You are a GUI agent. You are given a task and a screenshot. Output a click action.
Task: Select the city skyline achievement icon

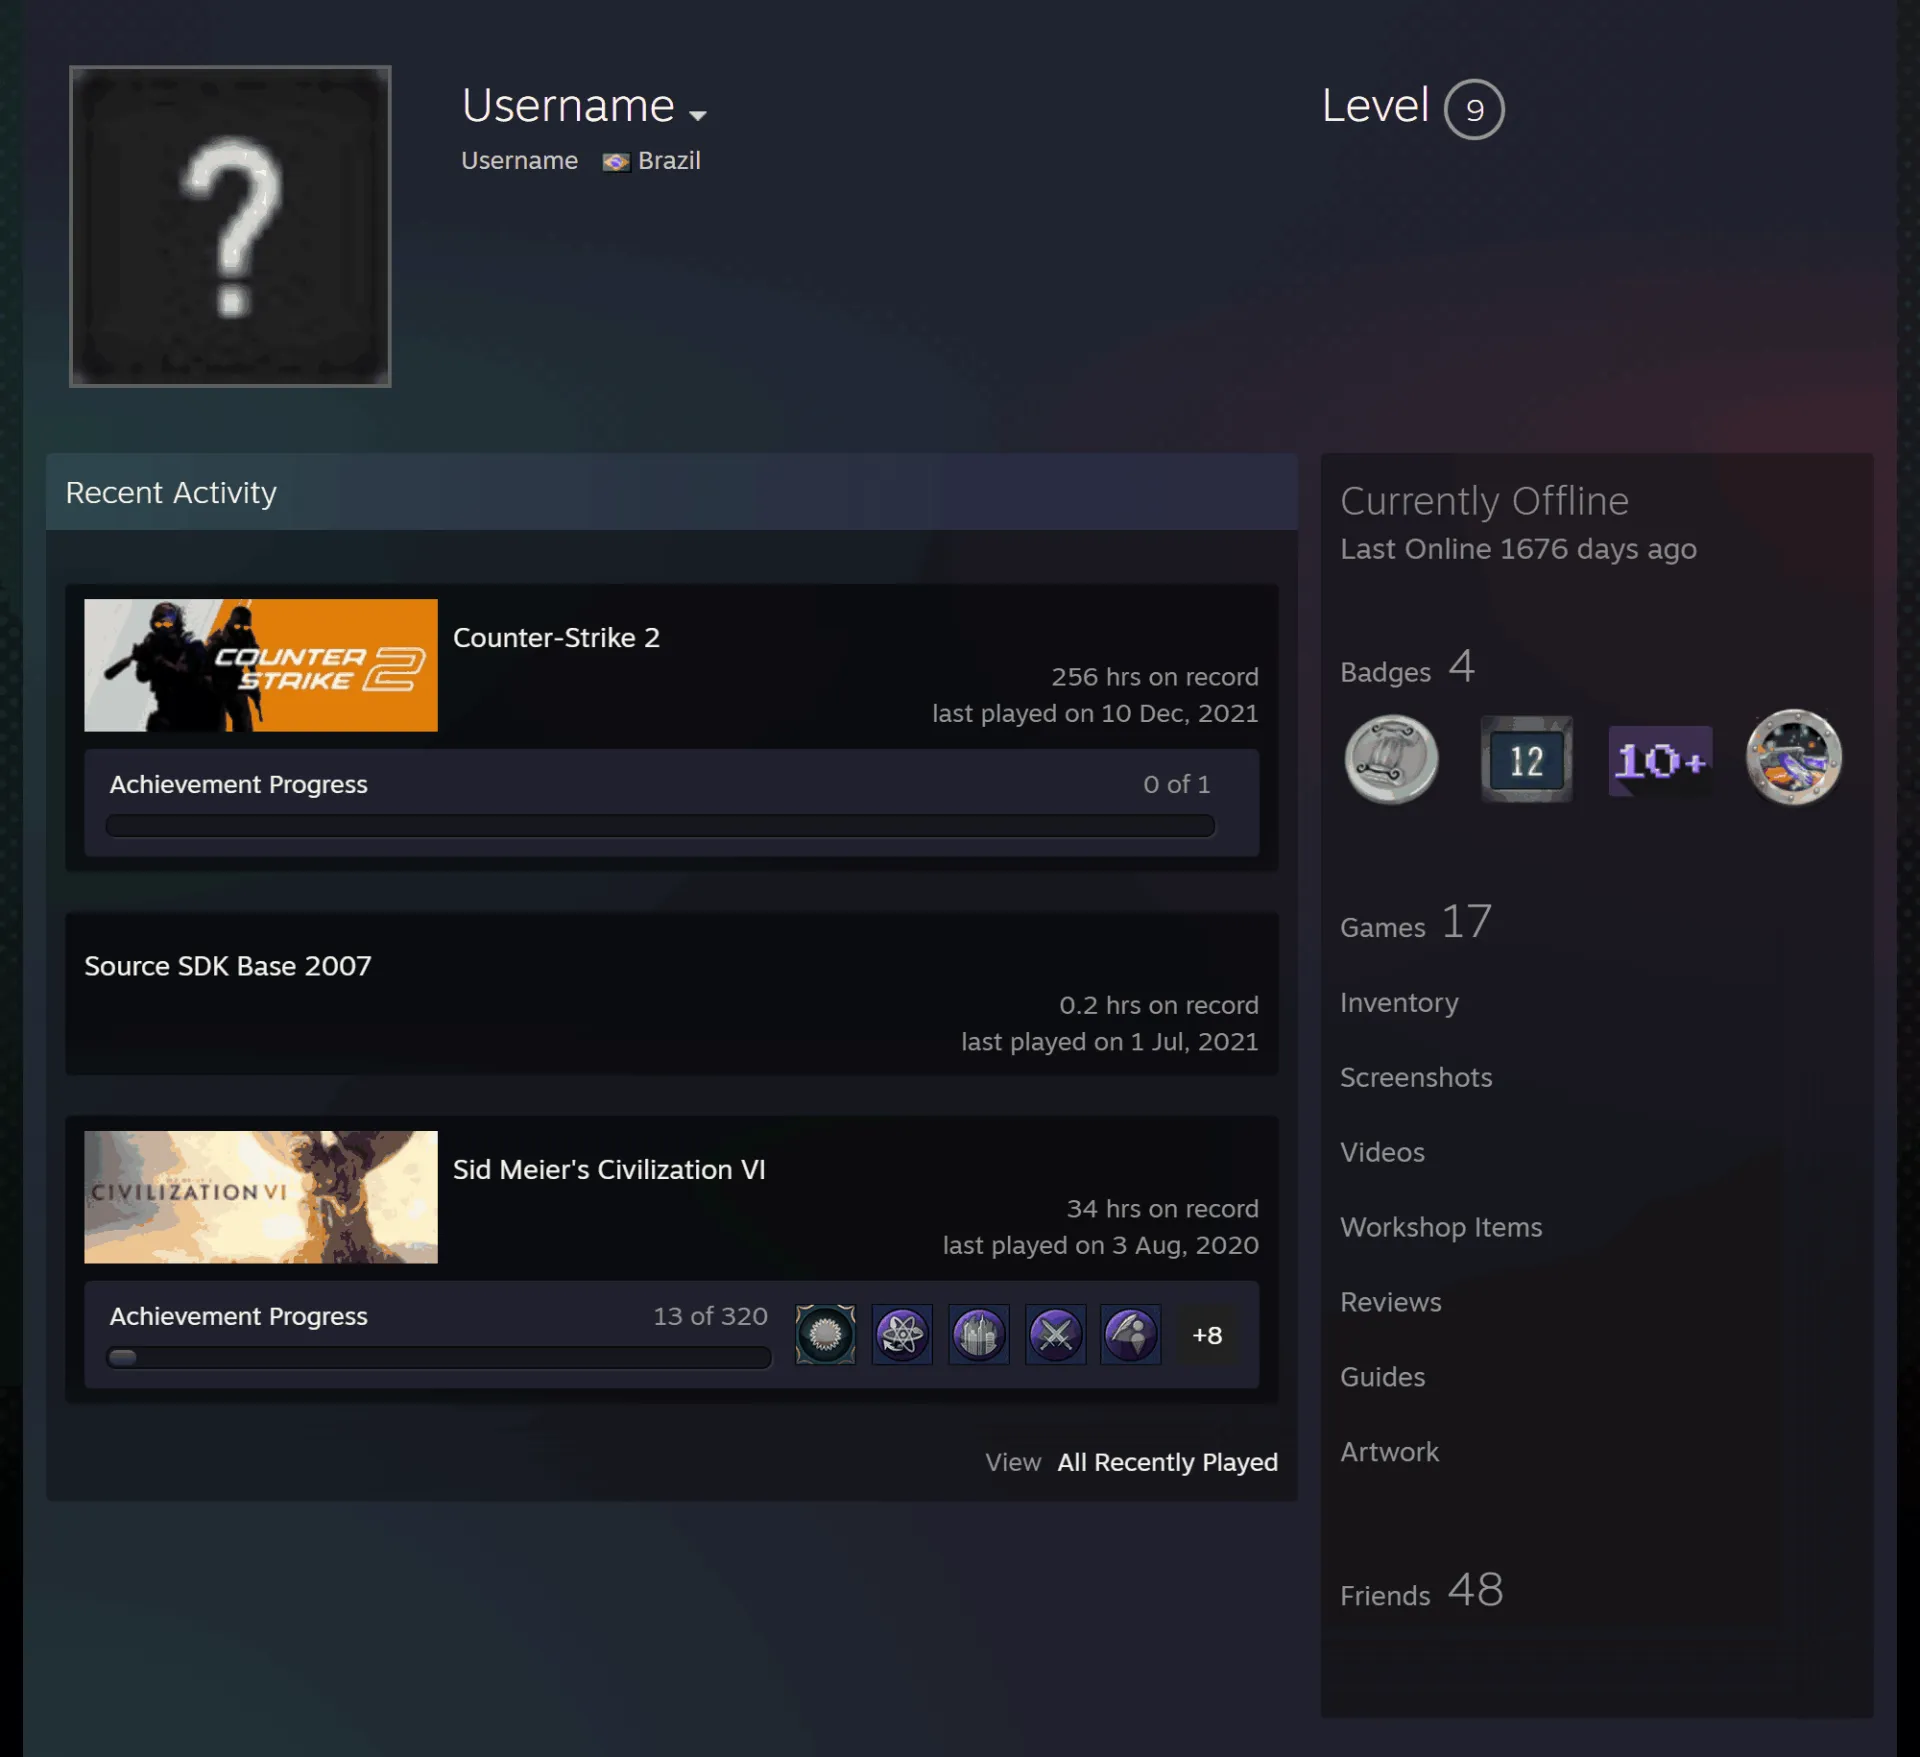click(979, 1334)
